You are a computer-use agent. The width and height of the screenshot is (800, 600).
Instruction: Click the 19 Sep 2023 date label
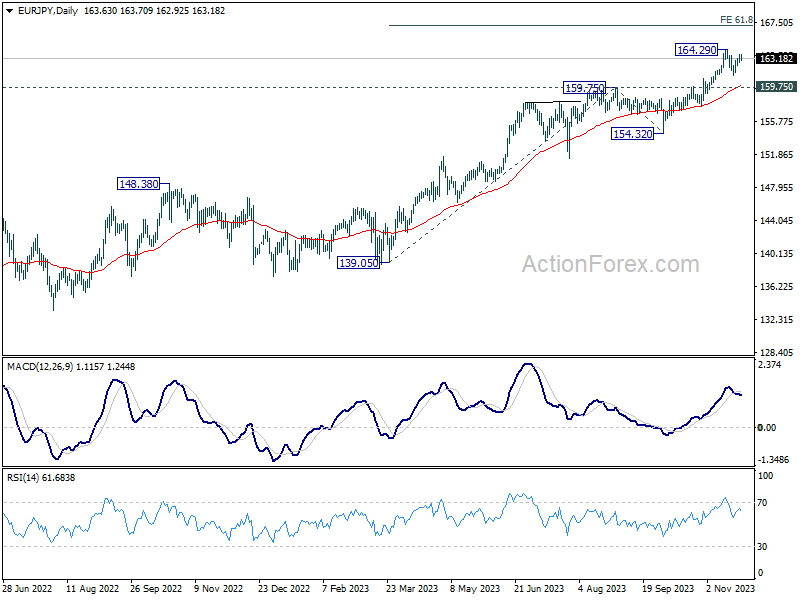668,588
